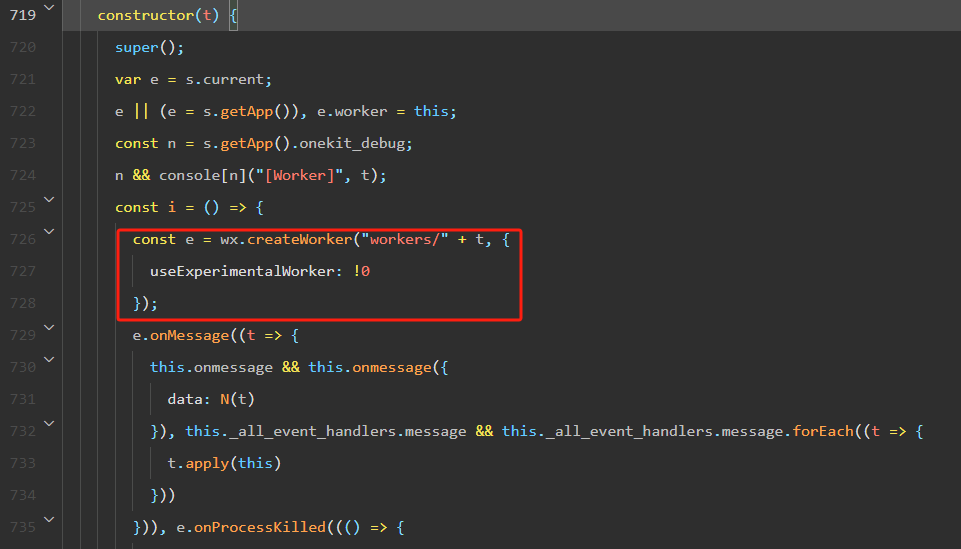Collapse the fold arrow at line 726
This screenshot has width=961, height=549.
(49, 232)
